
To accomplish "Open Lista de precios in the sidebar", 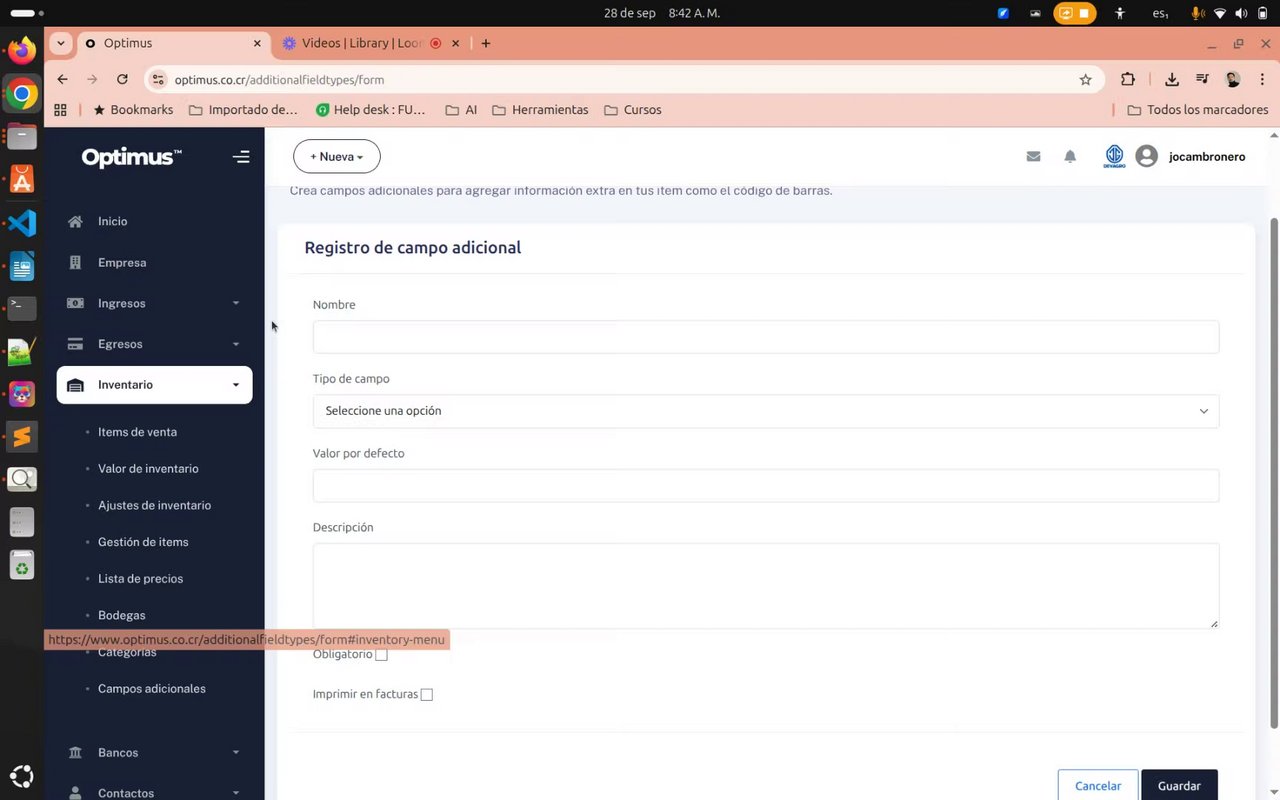I will (140, 579).
